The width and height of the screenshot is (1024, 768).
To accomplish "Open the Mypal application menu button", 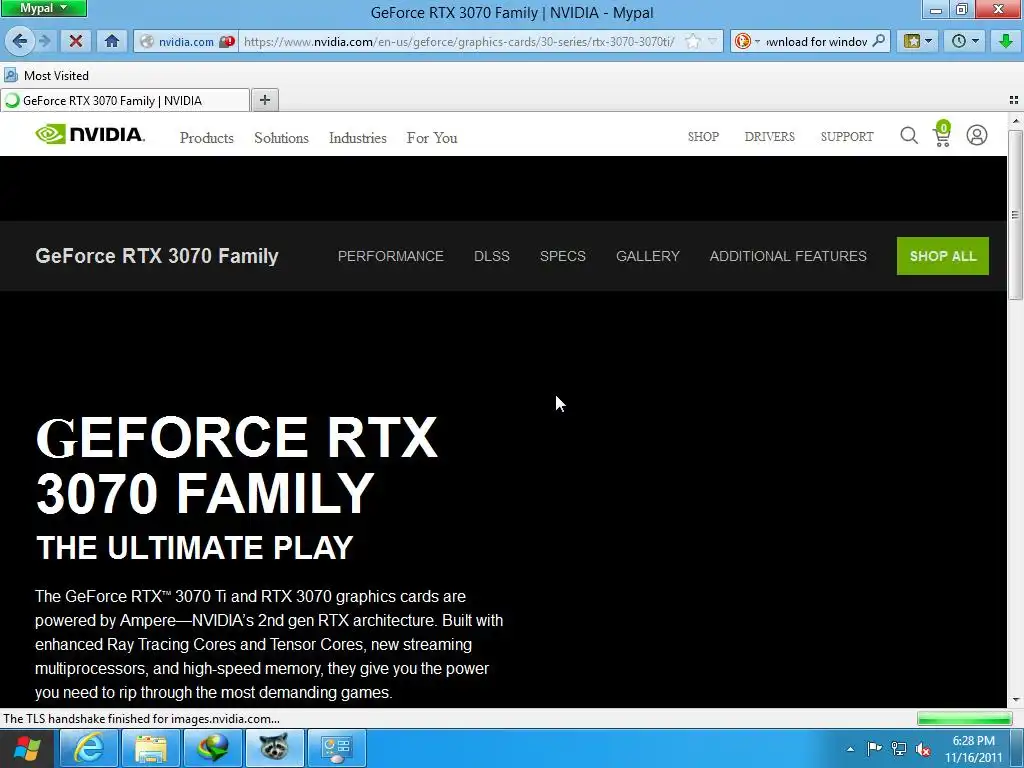I will point(43,8).
